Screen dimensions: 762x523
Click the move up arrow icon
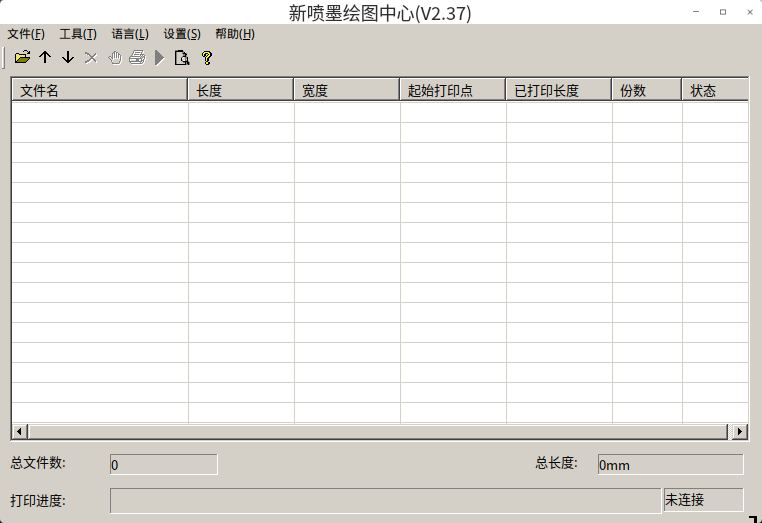(45, 58)
